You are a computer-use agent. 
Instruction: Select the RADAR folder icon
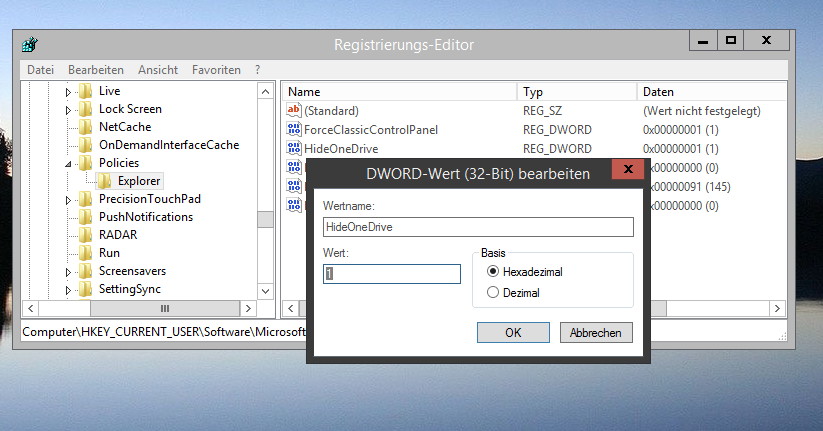click(x=86, y=235)
